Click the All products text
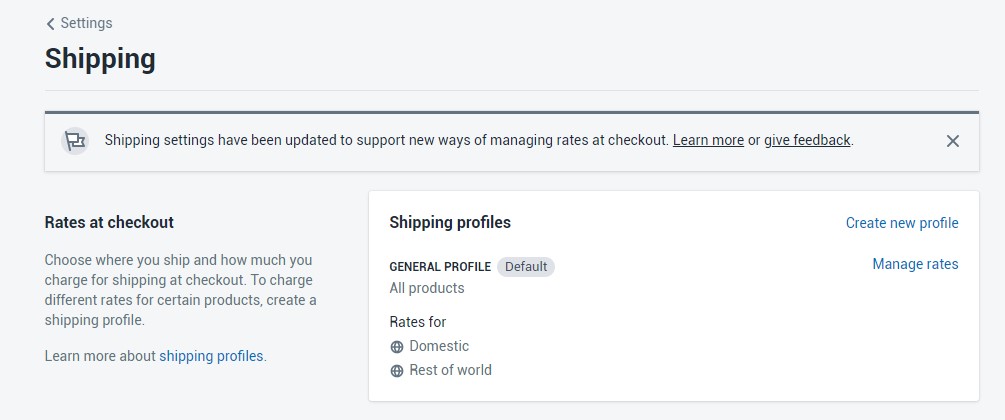1005x420 pixels. [x=427, y=288]
